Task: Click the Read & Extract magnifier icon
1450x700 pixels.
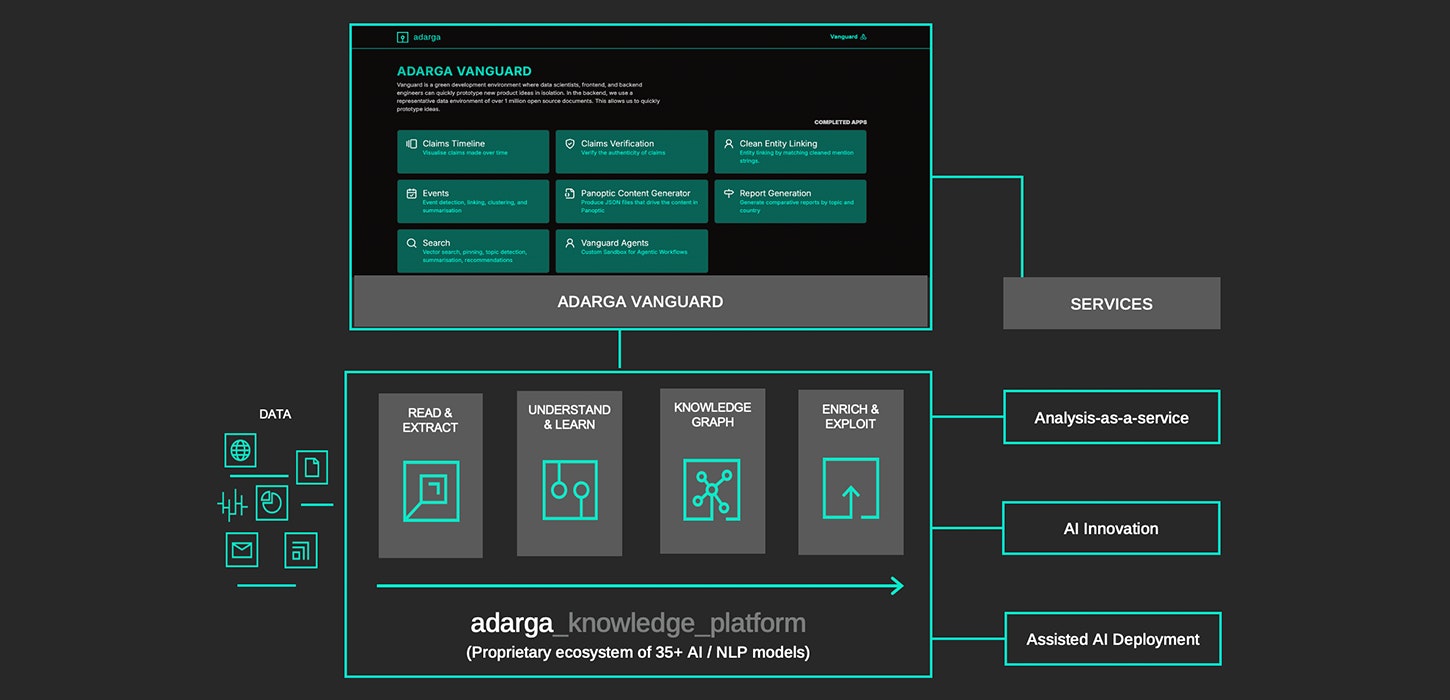Action: click(431, 491)
